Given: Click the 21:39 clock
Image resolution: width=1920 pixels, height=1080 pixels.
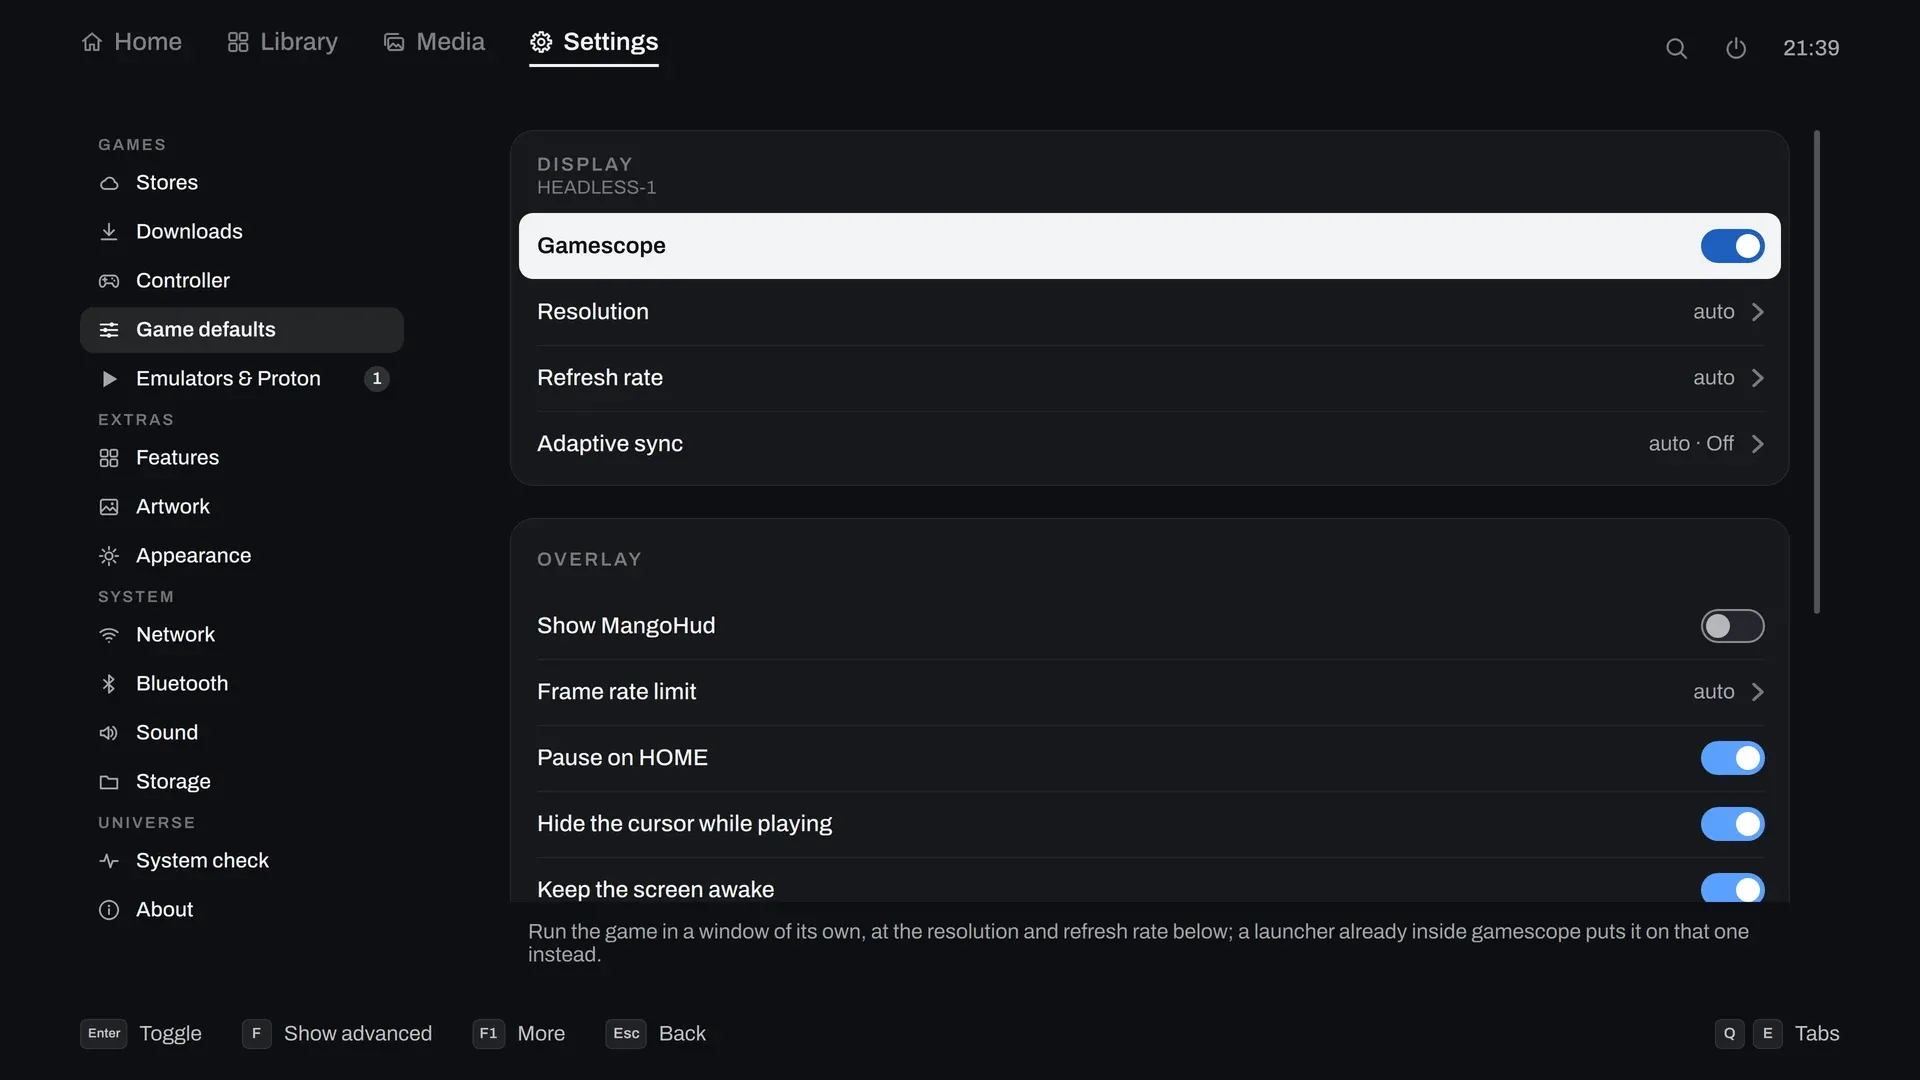Looking at the screenshot, I should point(1811,48).
